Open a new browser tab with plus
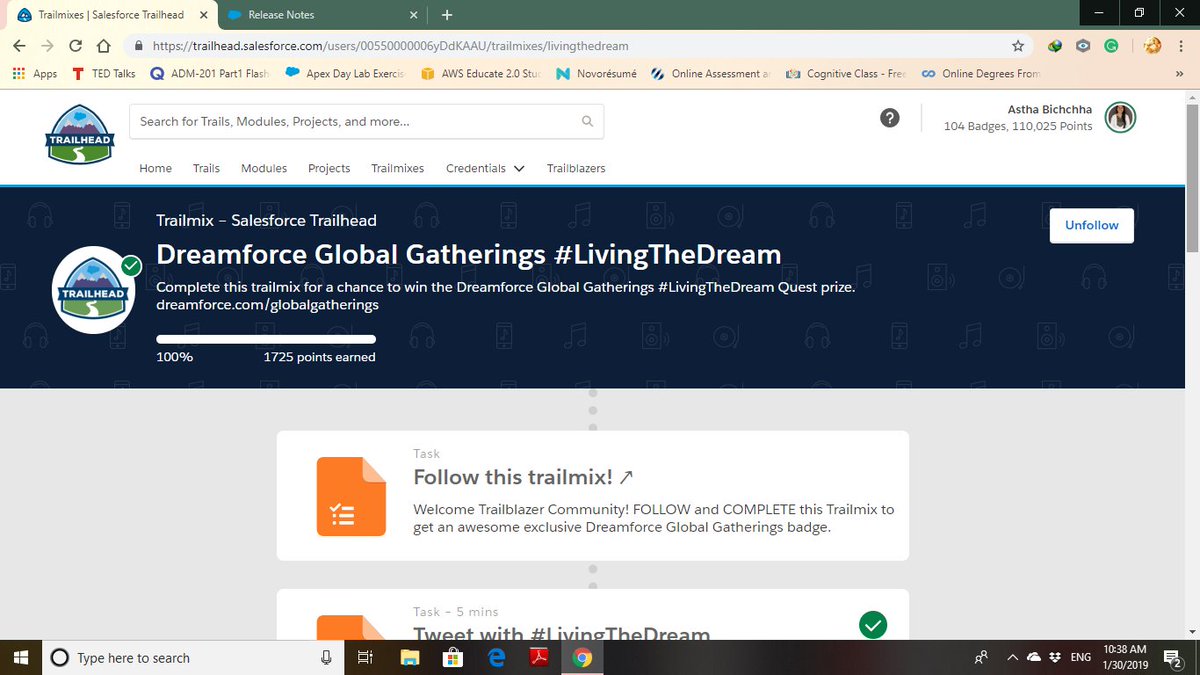This screenshot has width=1200, height=675. 447,15
